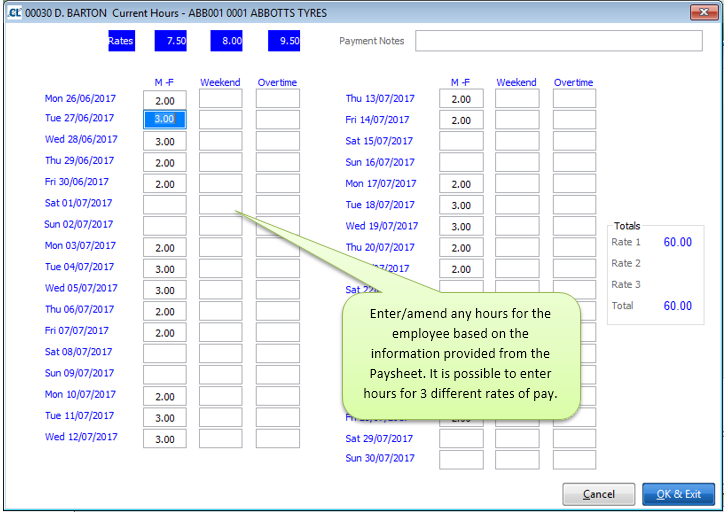The image size is (726, 514).
Task: Edit M-F hours for Mon 10/07/2017
Action: pyautogui.click(x=165, y=396)
